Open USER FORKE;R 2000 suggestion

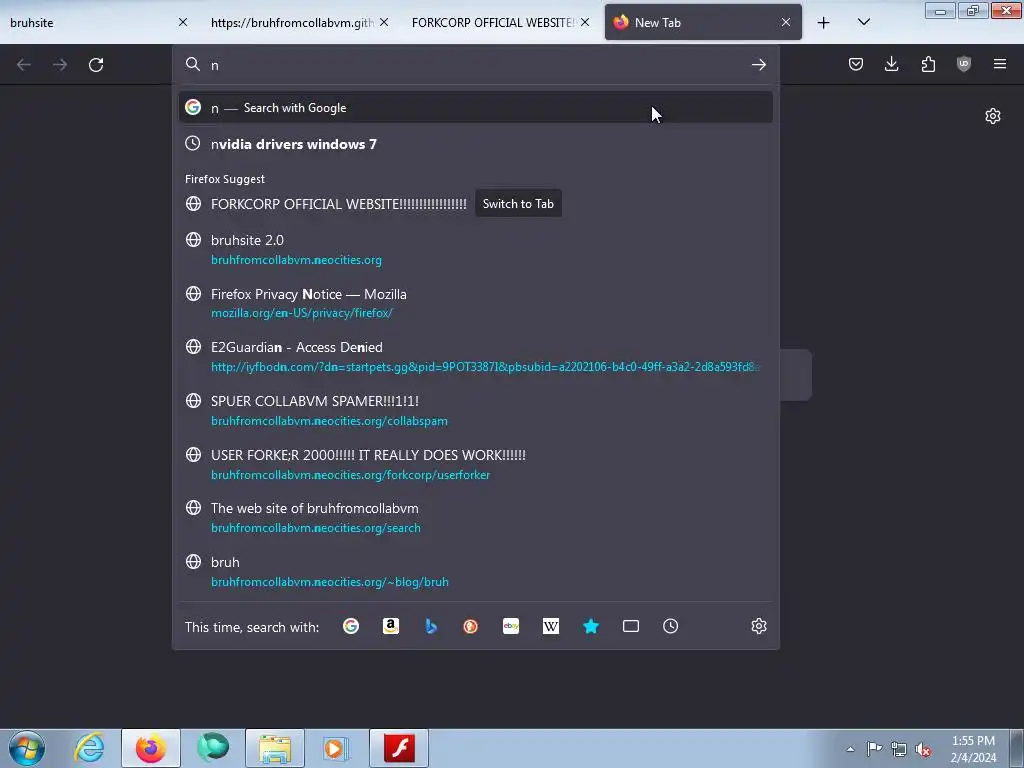[475, 464]
